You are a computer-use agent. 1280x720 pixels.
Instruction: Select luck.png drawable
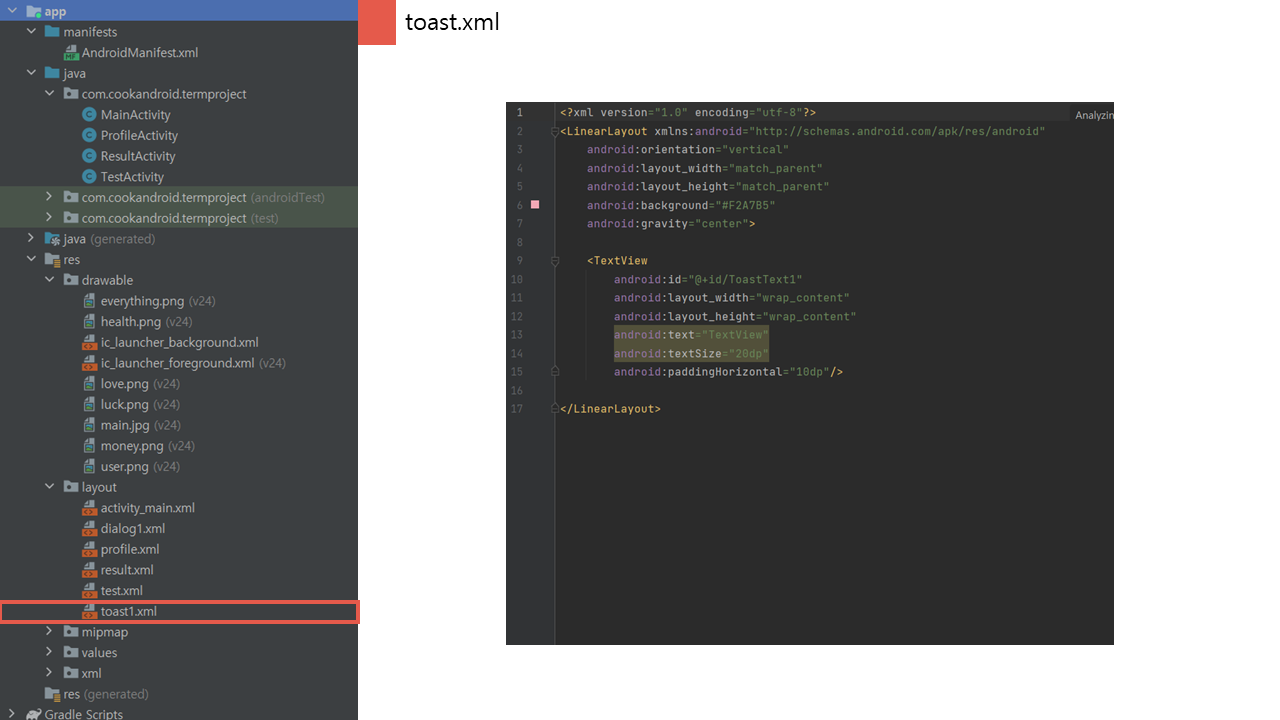[124, 404]
